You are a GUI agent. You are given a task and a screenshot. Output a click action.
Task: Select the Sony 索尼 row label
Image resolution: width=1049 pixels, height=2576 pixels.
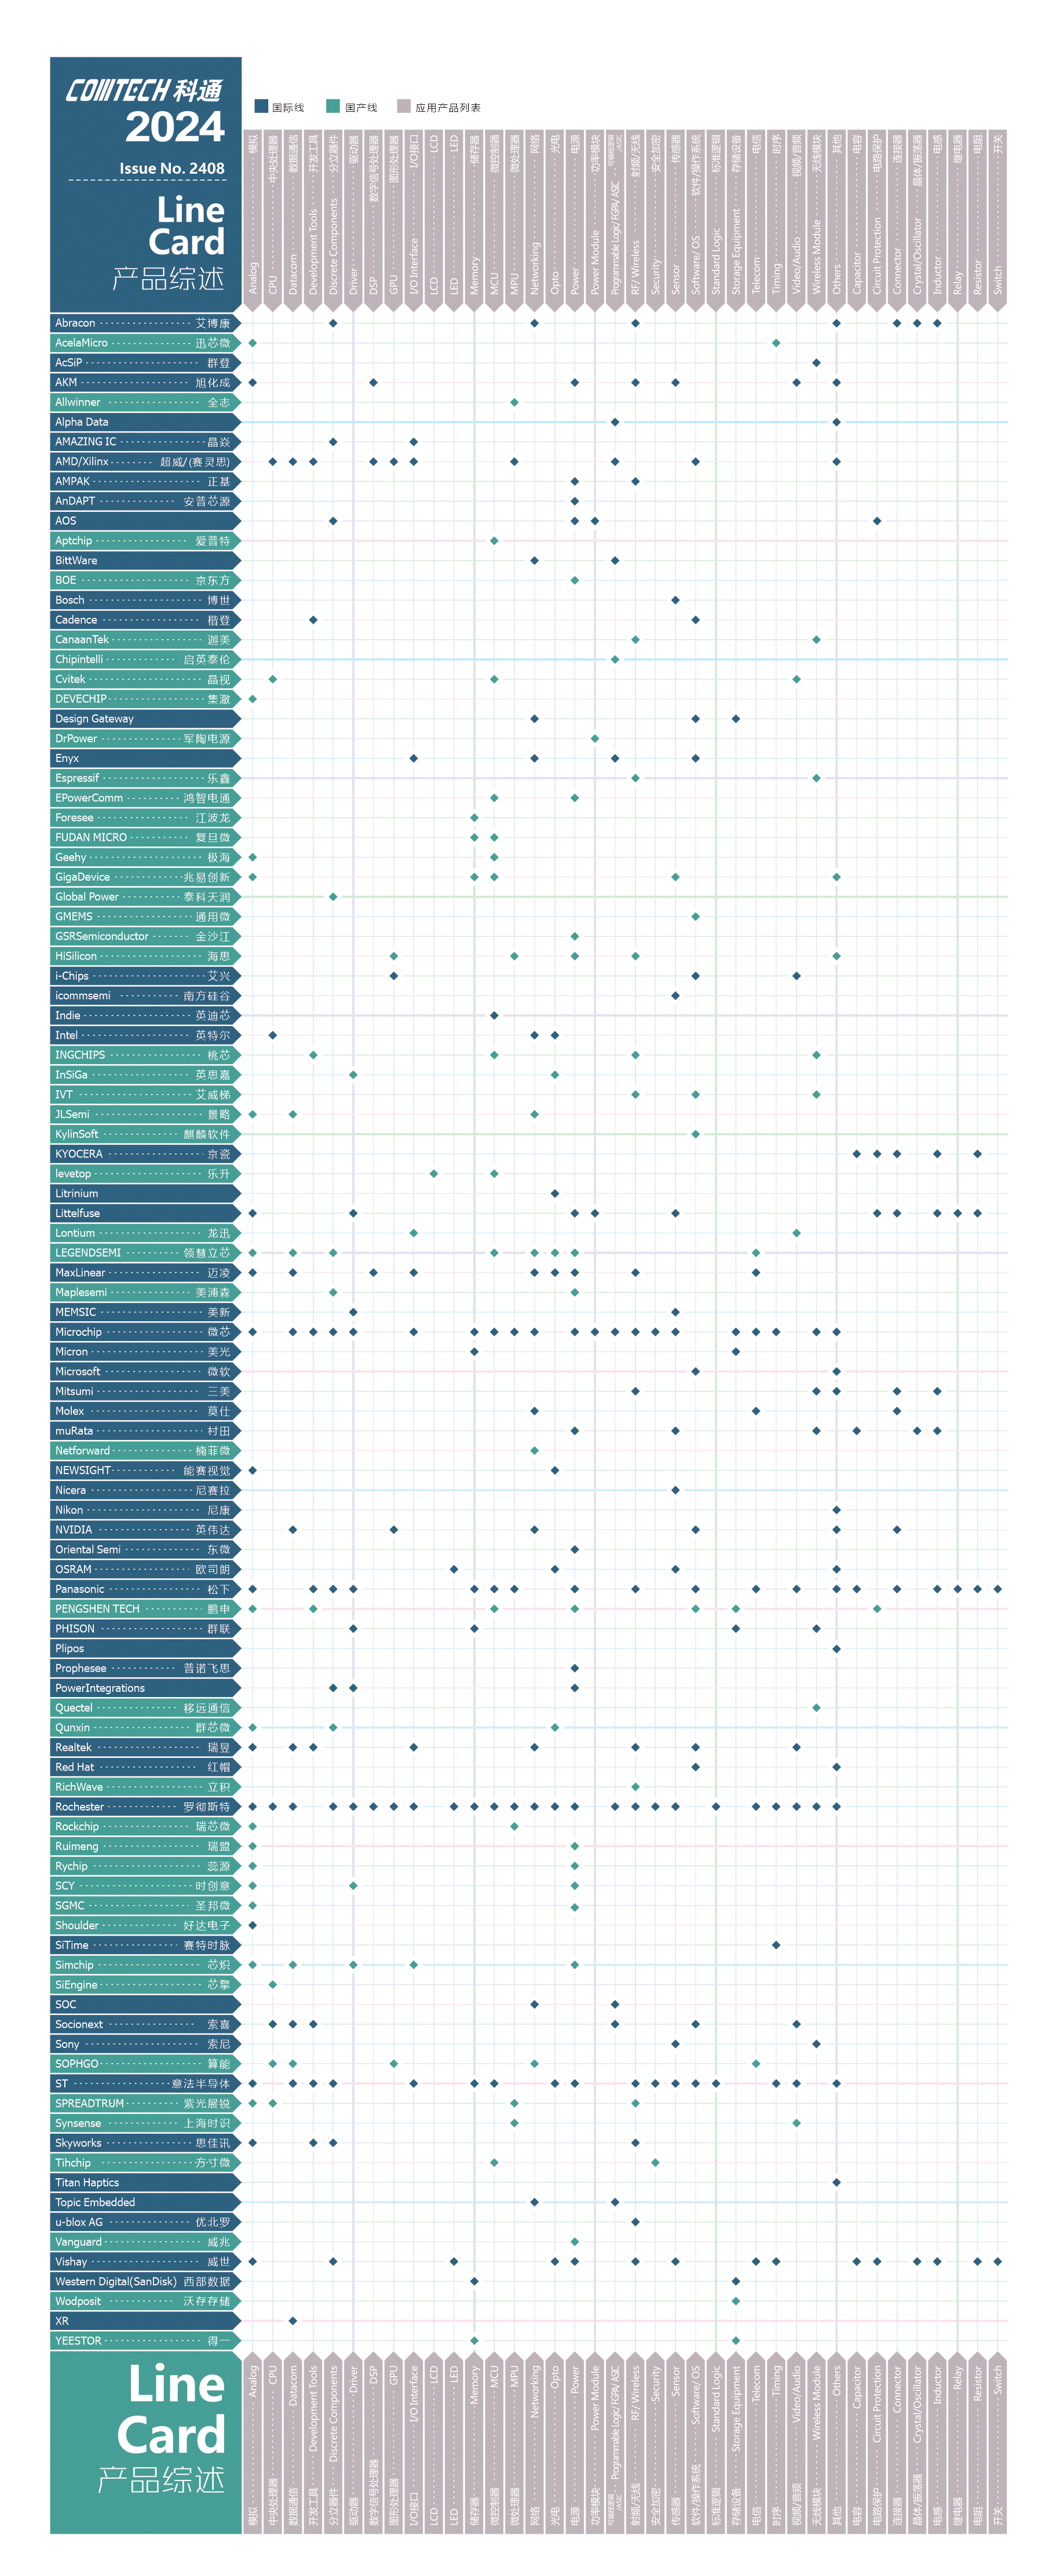pos(145,2044)
